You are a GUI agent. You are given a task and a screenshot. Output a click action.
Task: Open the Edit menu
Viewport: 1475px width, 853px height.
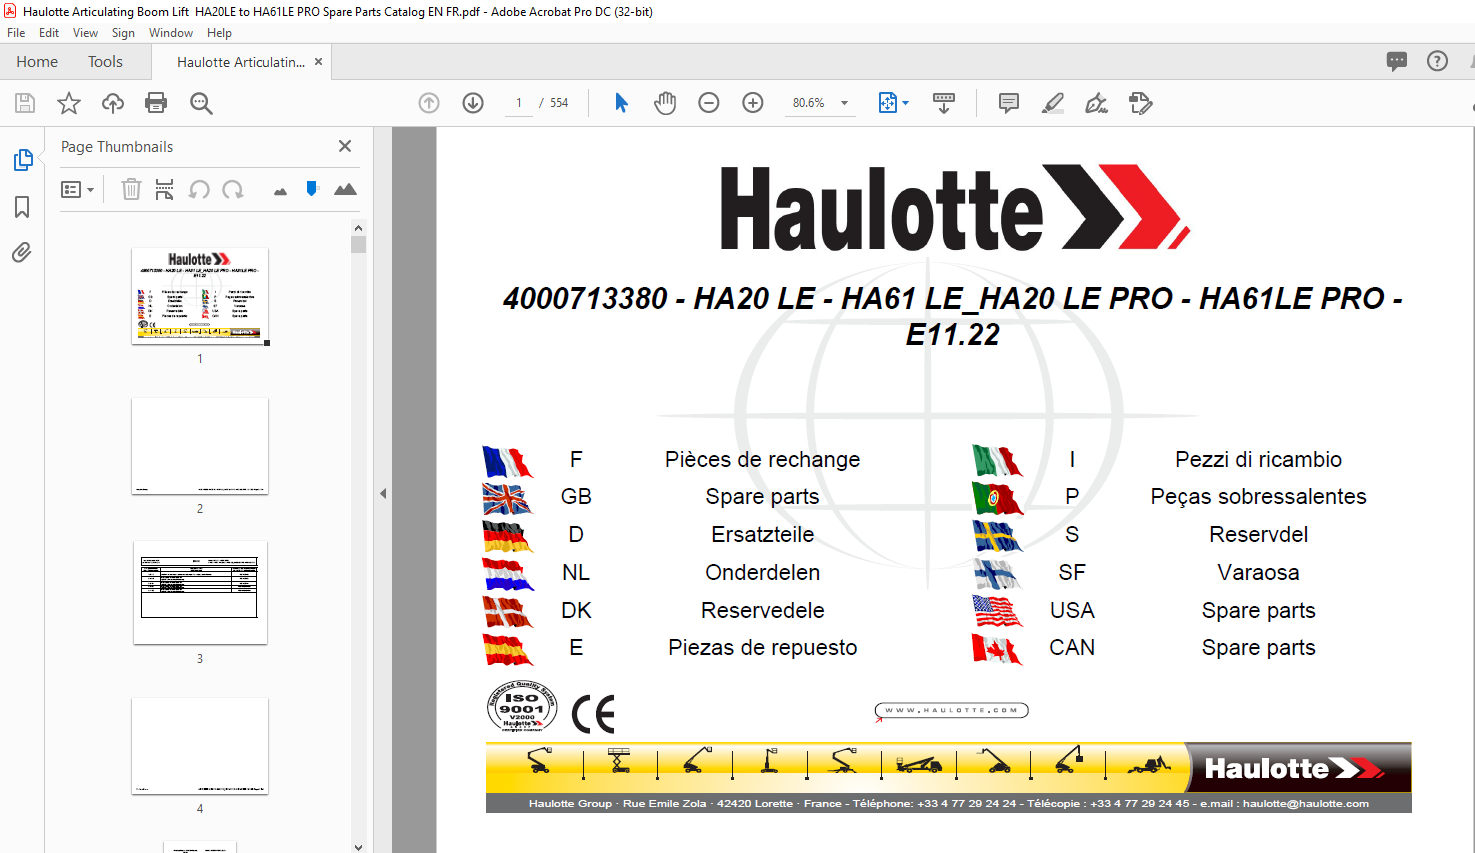tap(49, 33)
